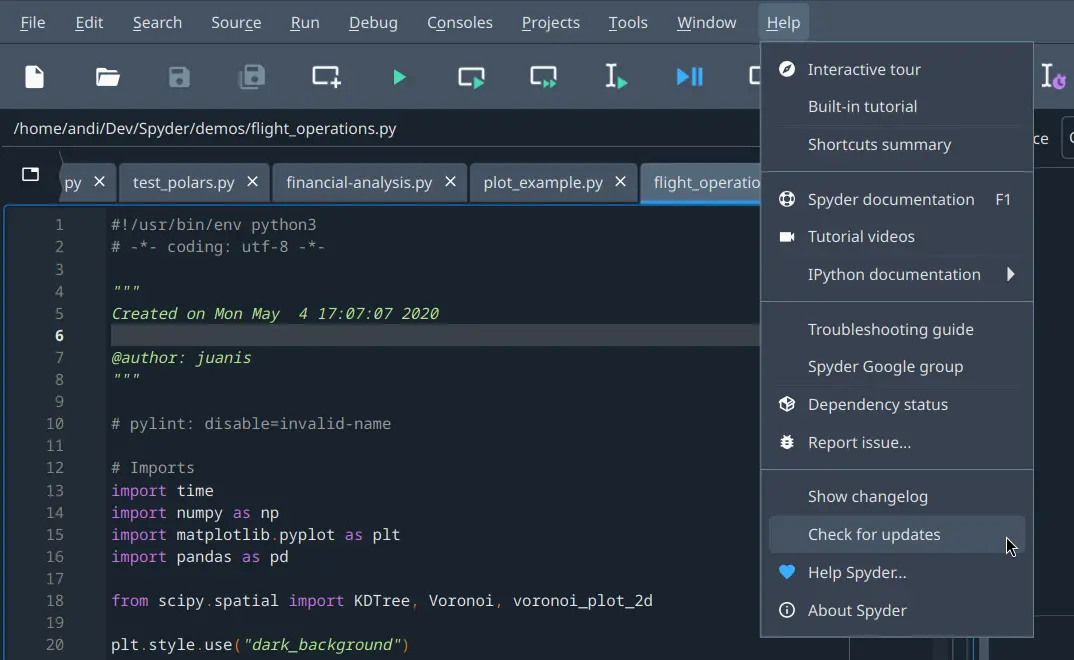Open the Consoles menu
The height and width of the screenshot is (660, 1074).
460,23
